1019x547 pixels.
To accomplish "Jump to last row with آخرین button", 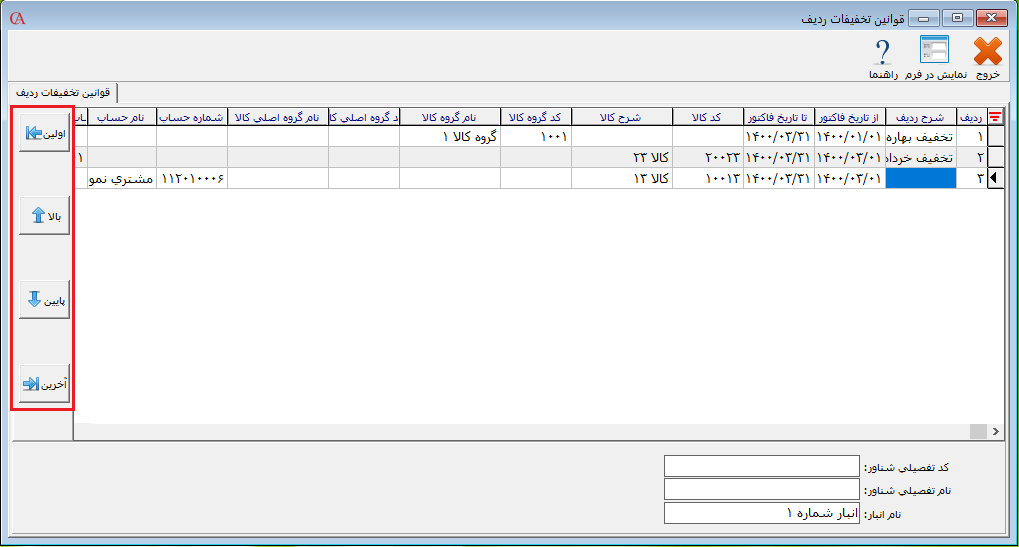I will (44, 383).
